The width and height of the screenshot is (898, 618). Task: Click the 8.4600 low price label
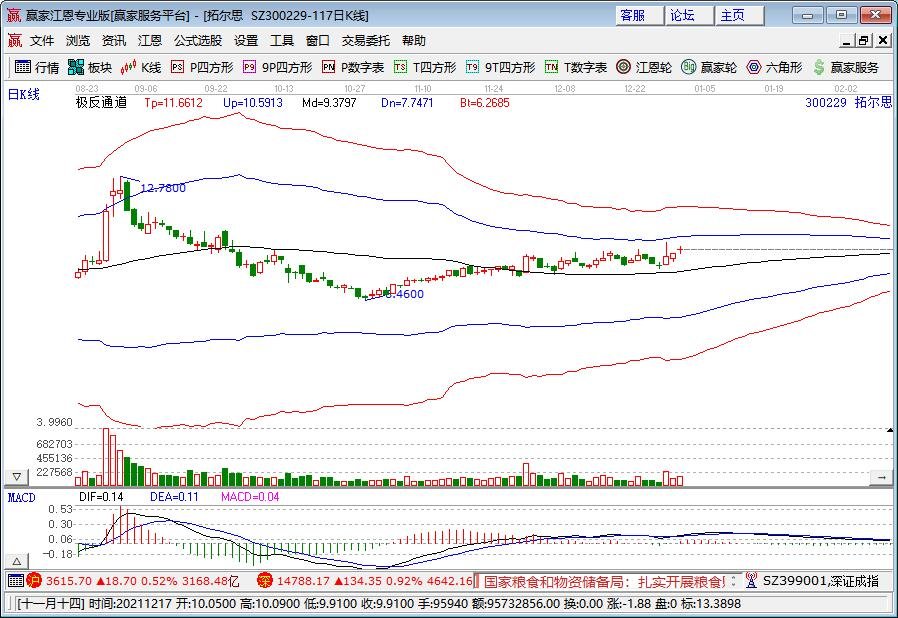coord(404,294)
